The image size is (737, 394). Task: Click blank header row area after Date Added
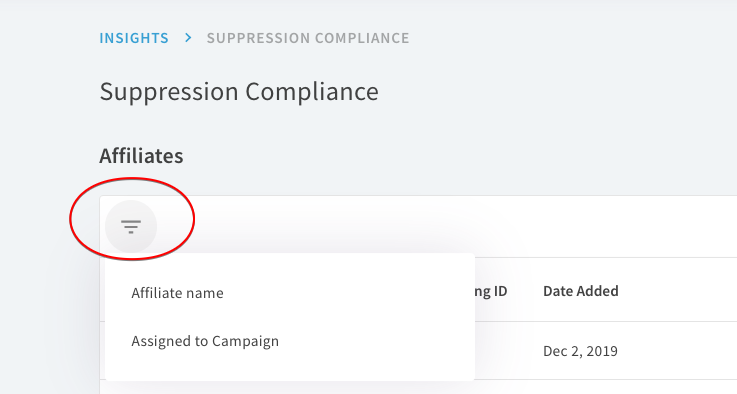click(x=678, y=291)
